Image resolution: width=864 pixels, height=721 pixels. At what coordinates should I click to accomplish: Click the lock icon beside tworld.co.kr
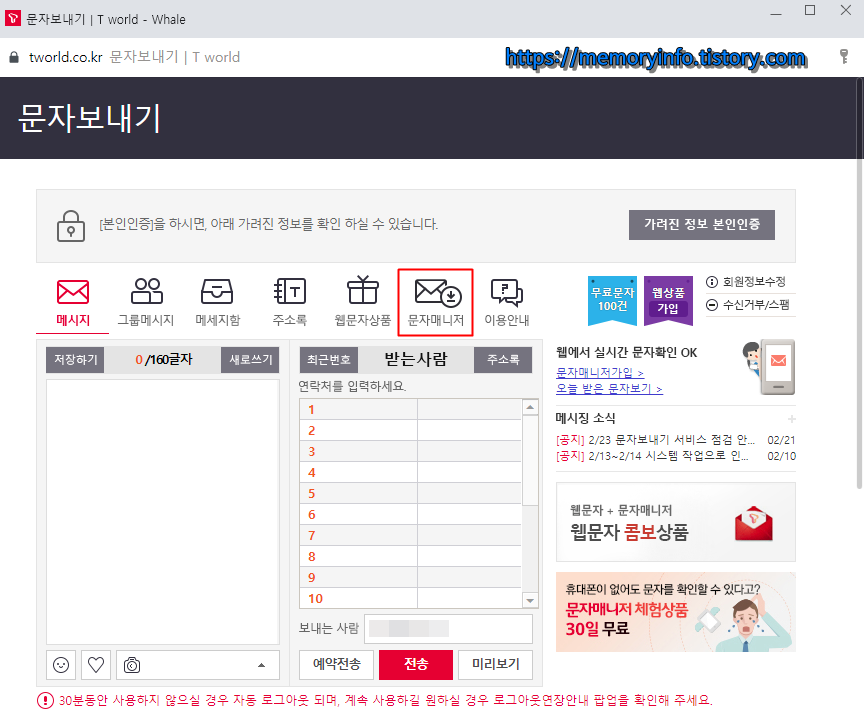[14, 57]
